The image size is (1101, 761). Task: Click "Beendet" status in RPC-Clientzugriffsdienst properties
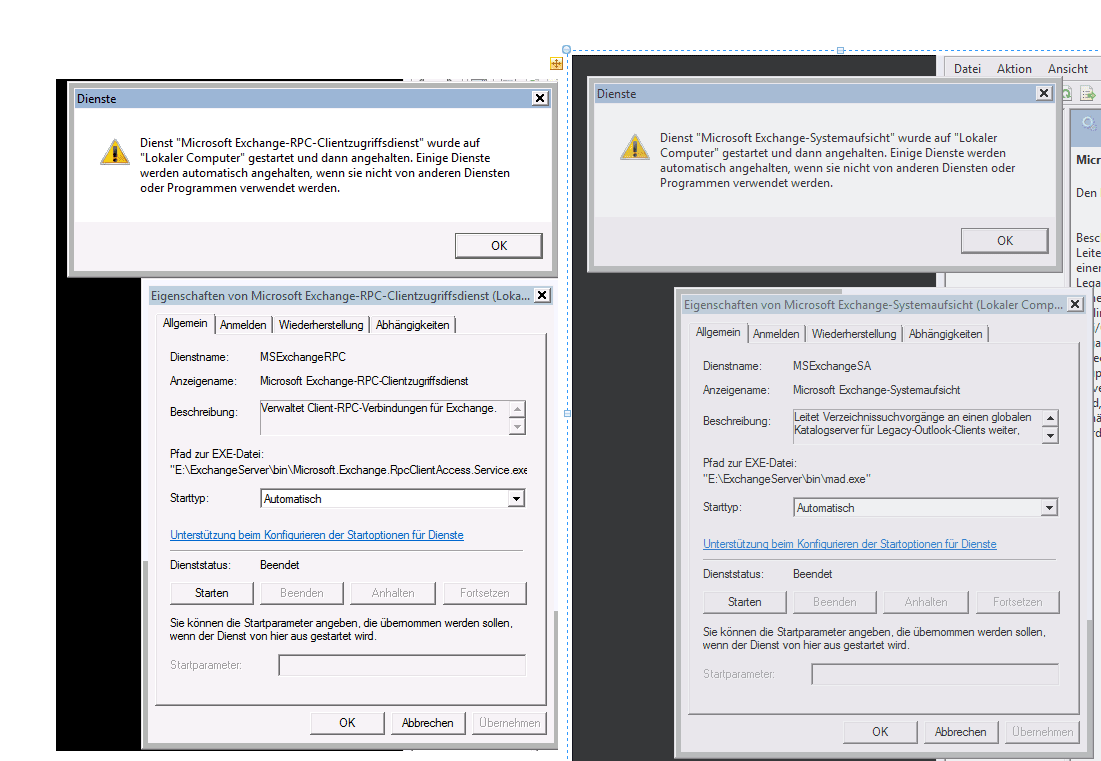279,565
